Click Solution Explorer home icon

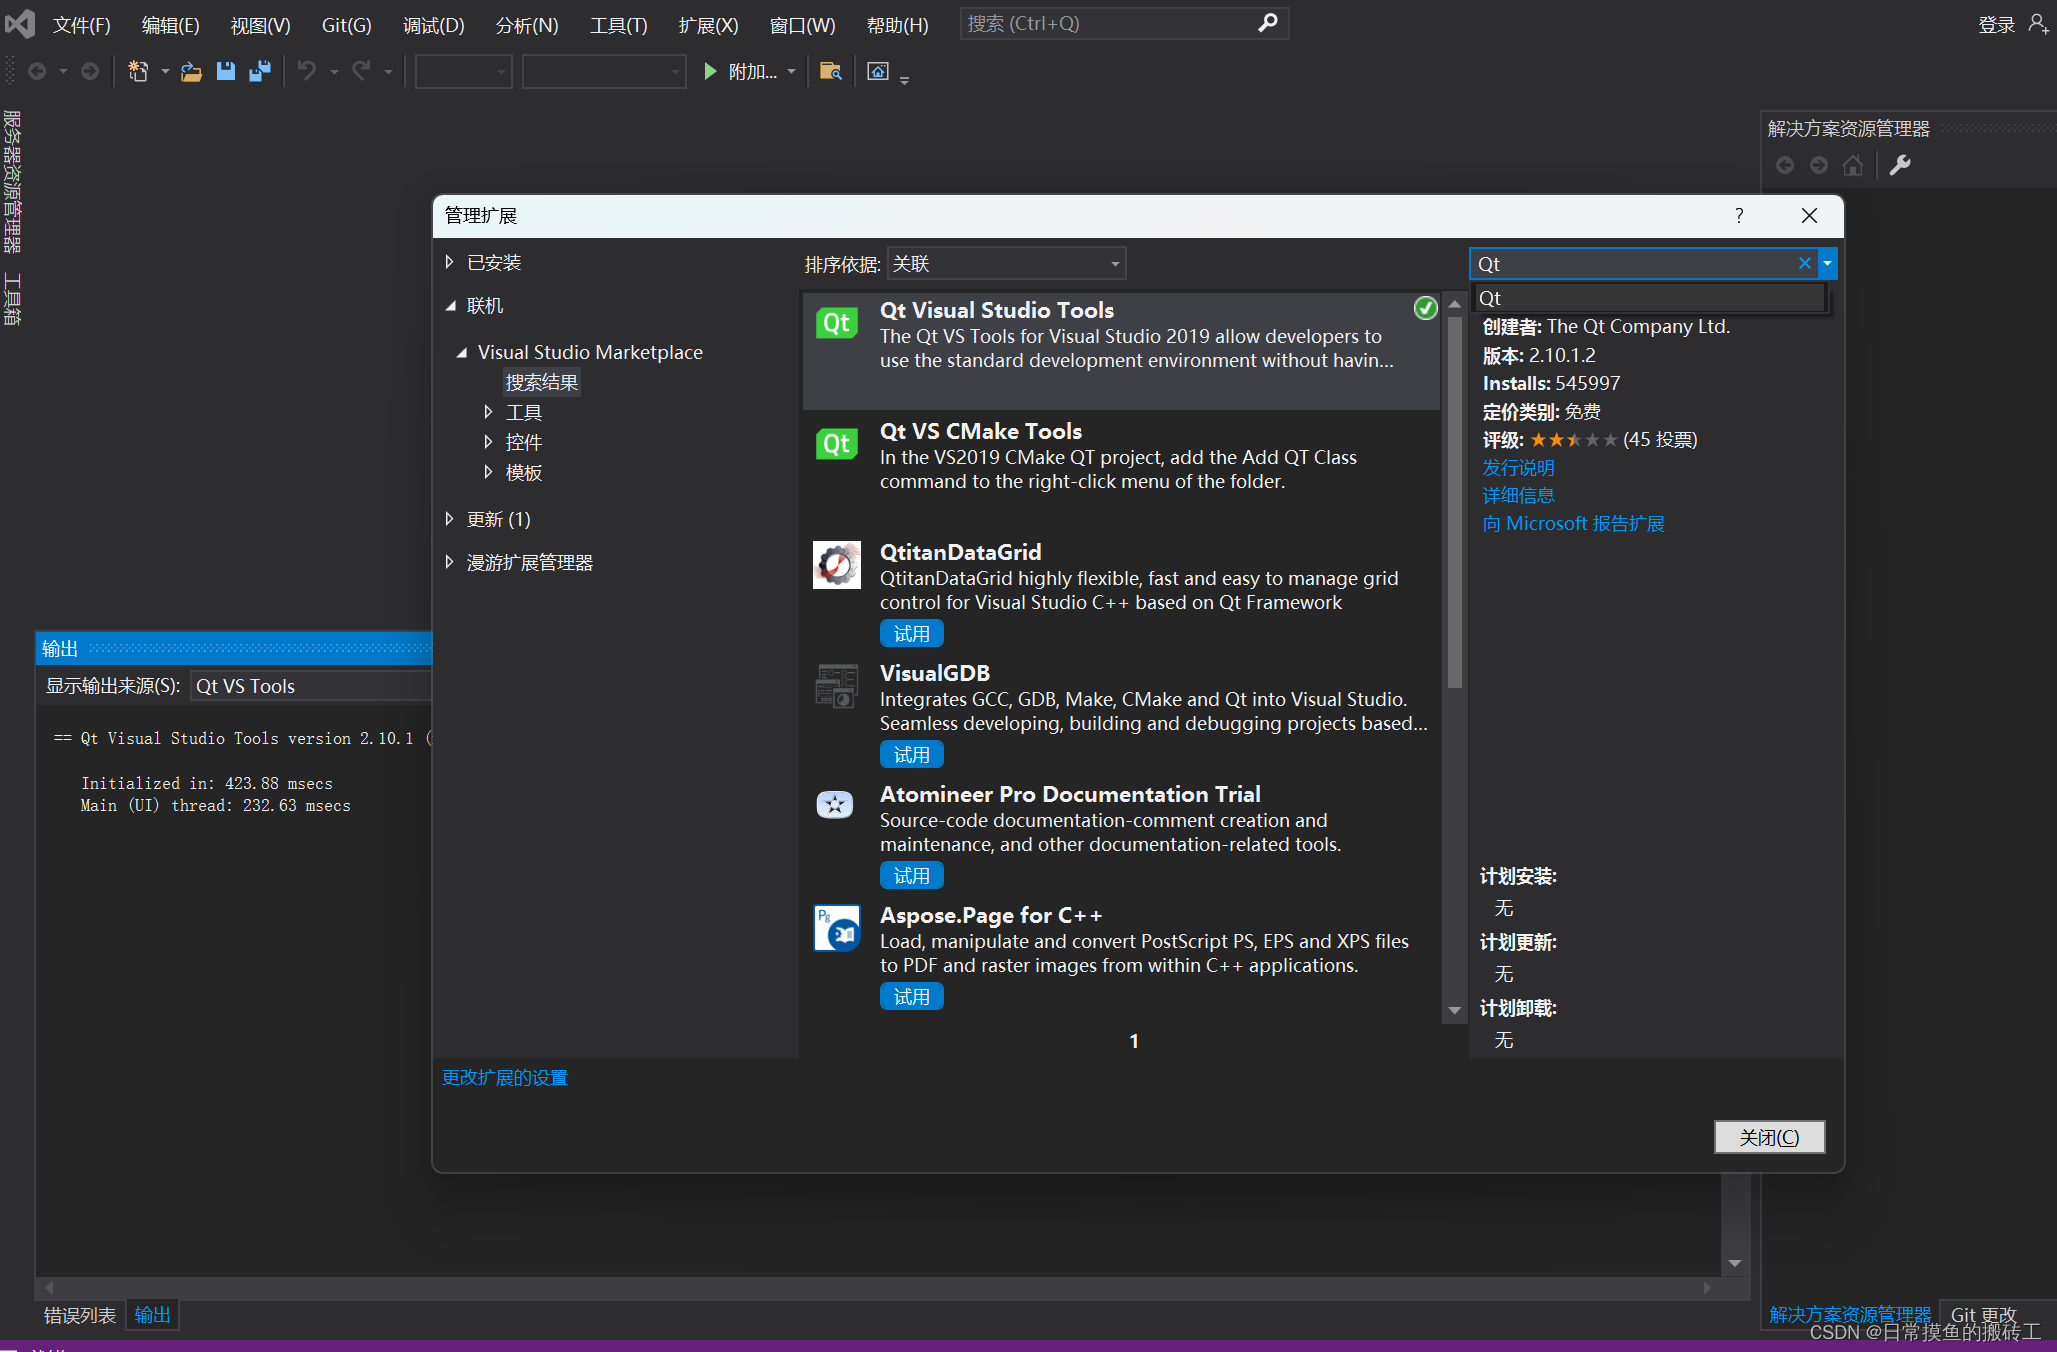[x=1853, y=165]
